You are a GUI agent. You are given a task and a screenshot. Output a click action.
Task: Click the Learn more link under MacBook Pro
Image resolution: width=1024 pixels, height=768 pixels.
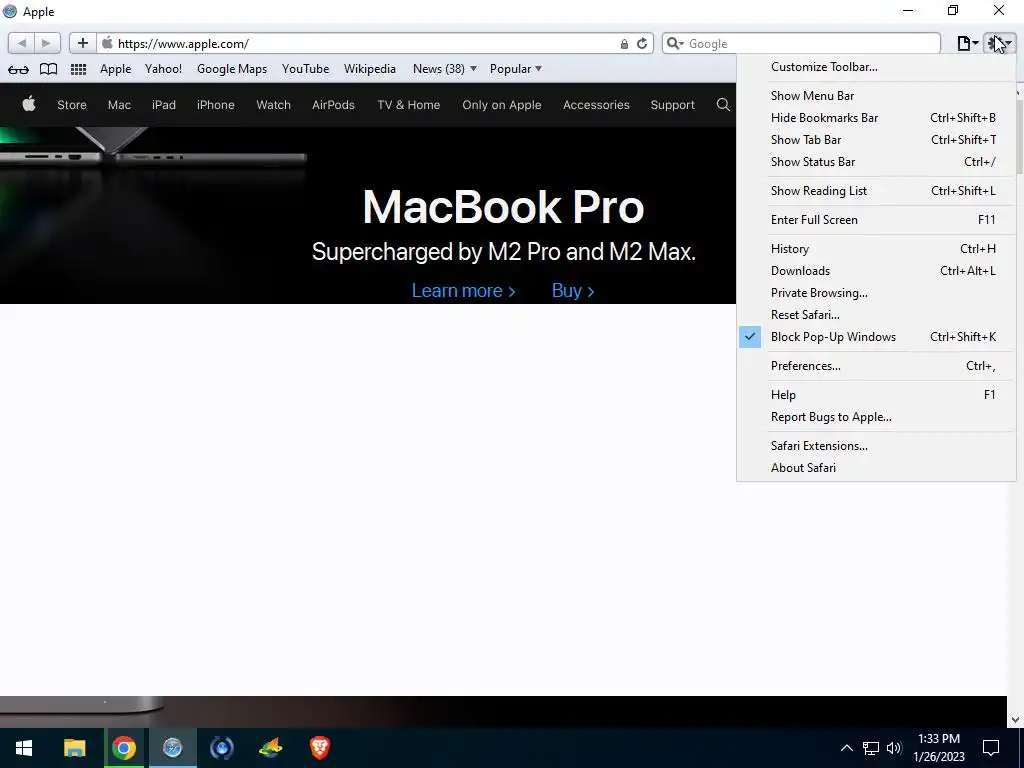pos(463,291)
